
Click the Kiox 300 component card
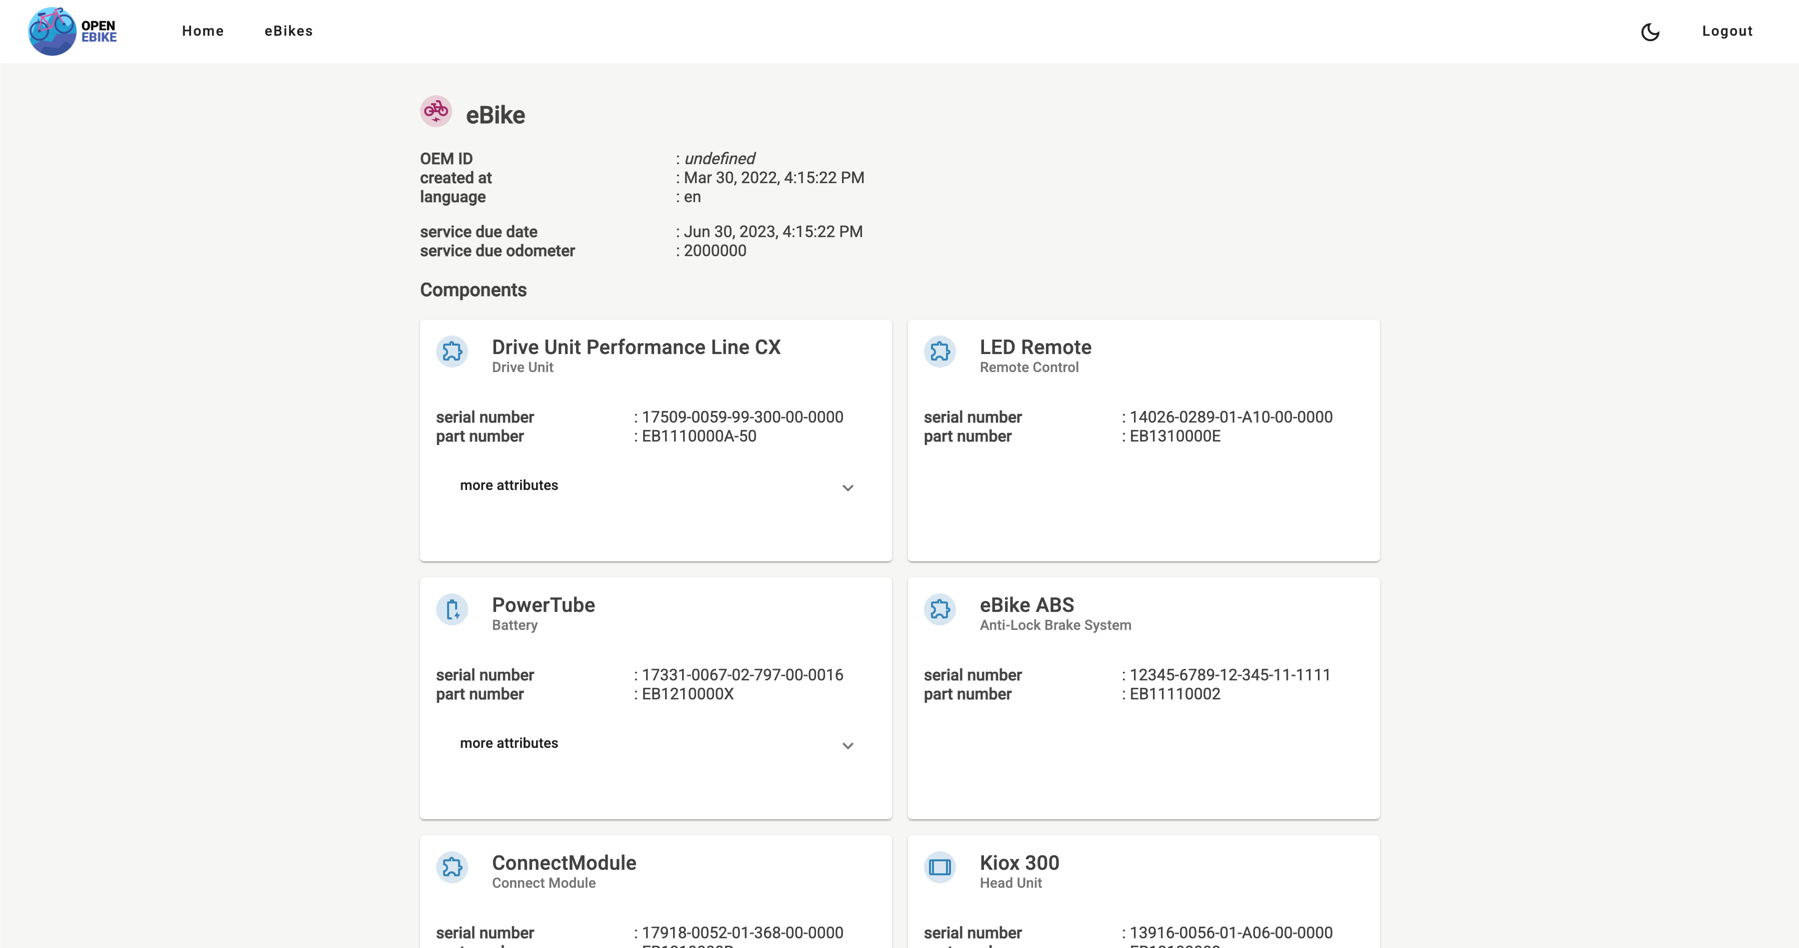(x=1143, y=890)
